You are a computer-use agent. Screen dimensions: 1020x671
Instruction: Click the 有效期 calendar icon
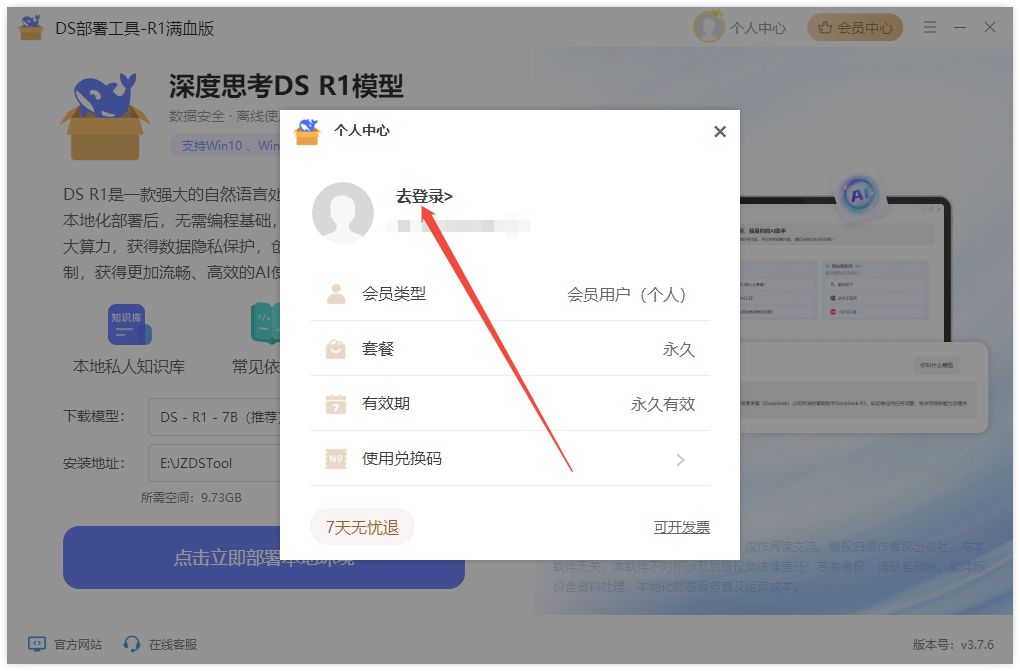point(336,404)
